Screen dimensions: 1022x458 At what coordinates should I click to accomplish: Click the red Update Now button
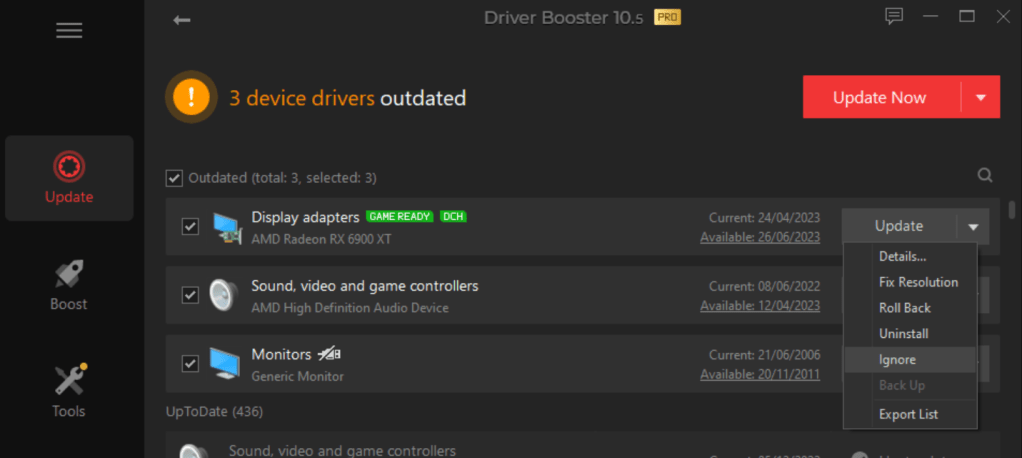(x=882, y=97)
